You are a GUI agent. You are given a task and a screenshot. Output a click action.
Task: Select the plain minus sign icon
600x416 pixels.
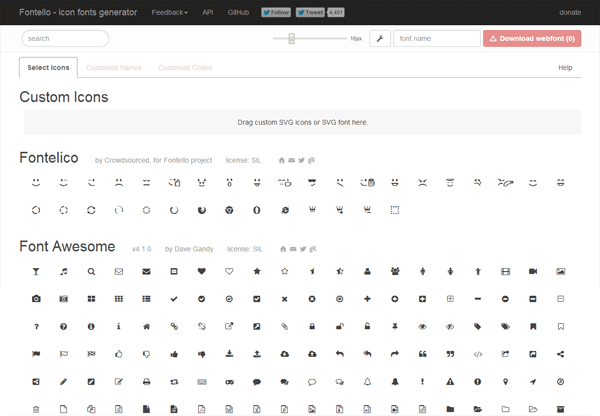[478, 299]
